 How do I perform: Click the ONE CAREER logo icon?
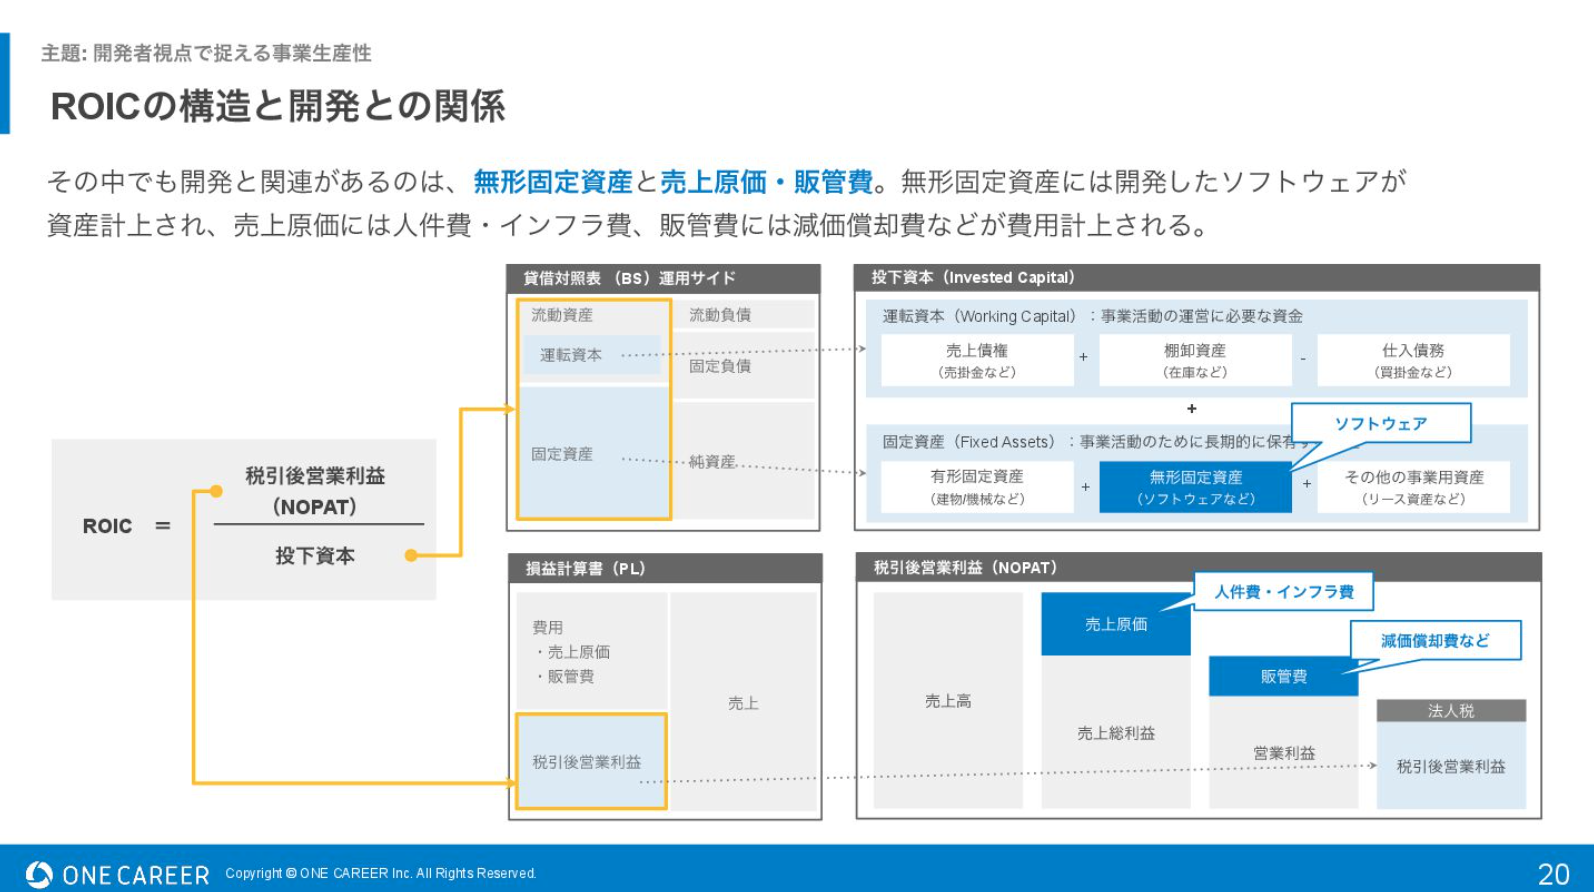pos(39,875)
